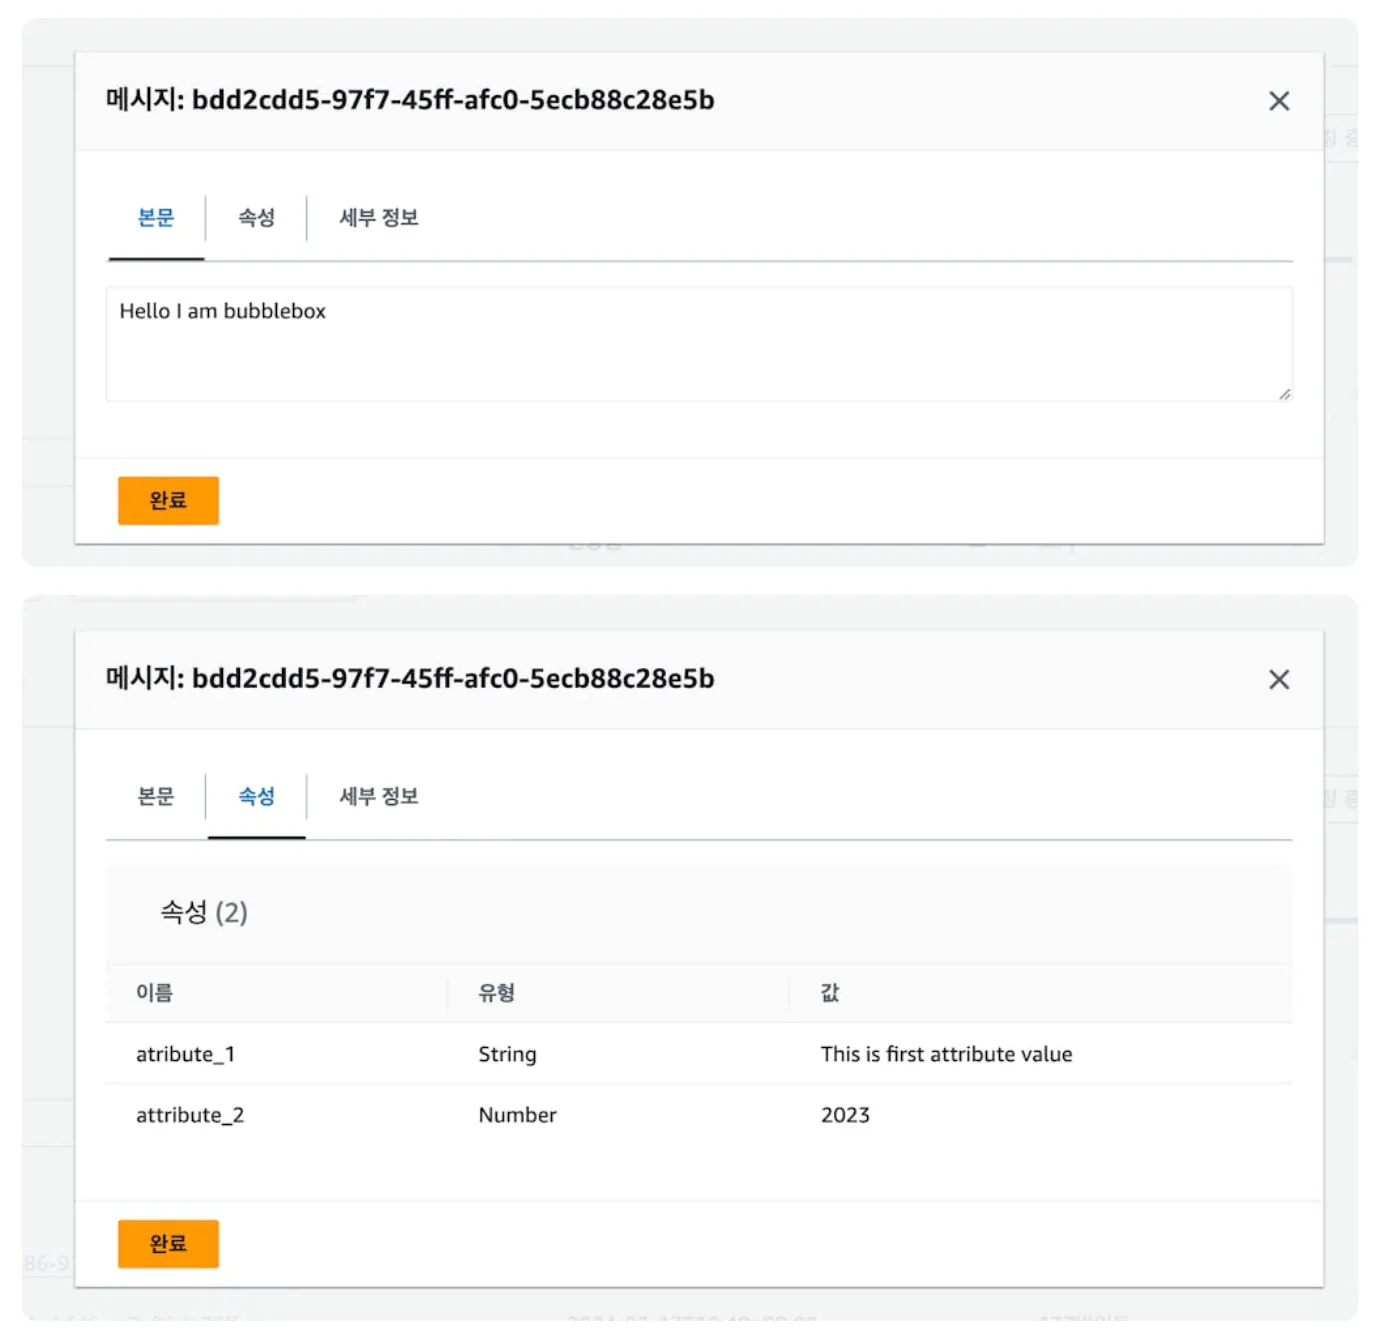1378x1332 pixels.
Task: Select the atribute_1 row name
Action: tap(185, 1055)
